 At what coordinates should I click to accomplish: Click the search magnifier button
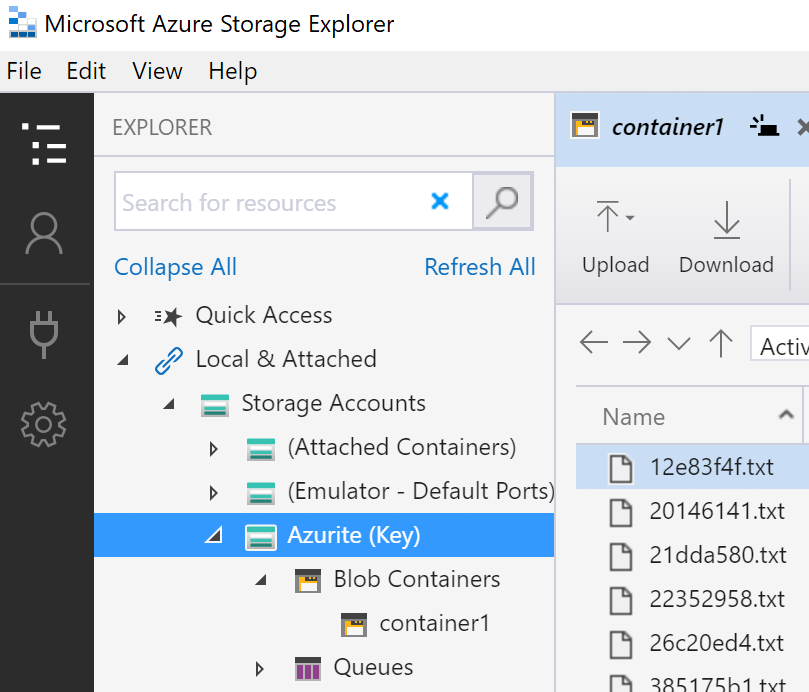coord(502,202)
